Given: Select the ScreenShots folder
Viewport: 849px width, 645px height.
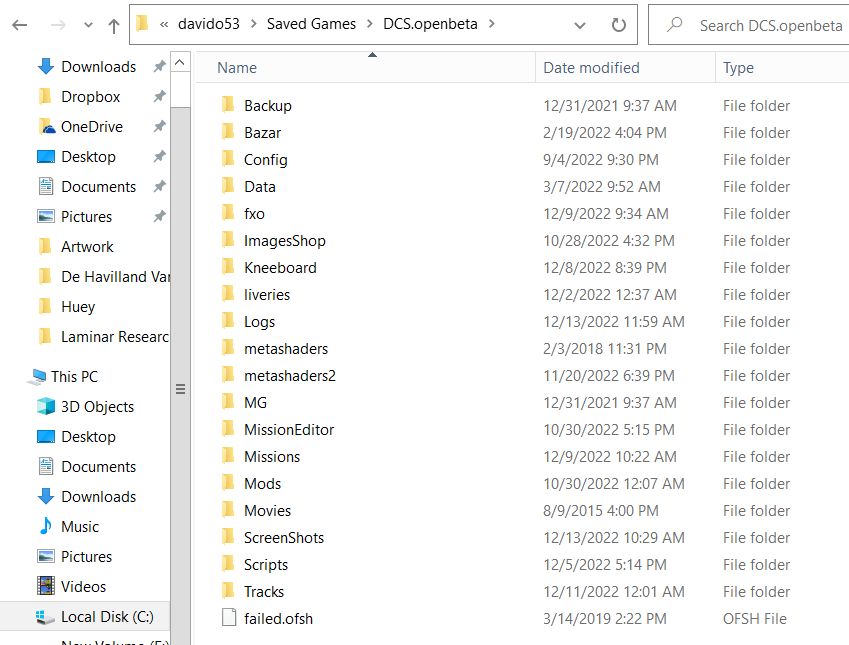Looking at the screenshot, I should pos(284,538).
